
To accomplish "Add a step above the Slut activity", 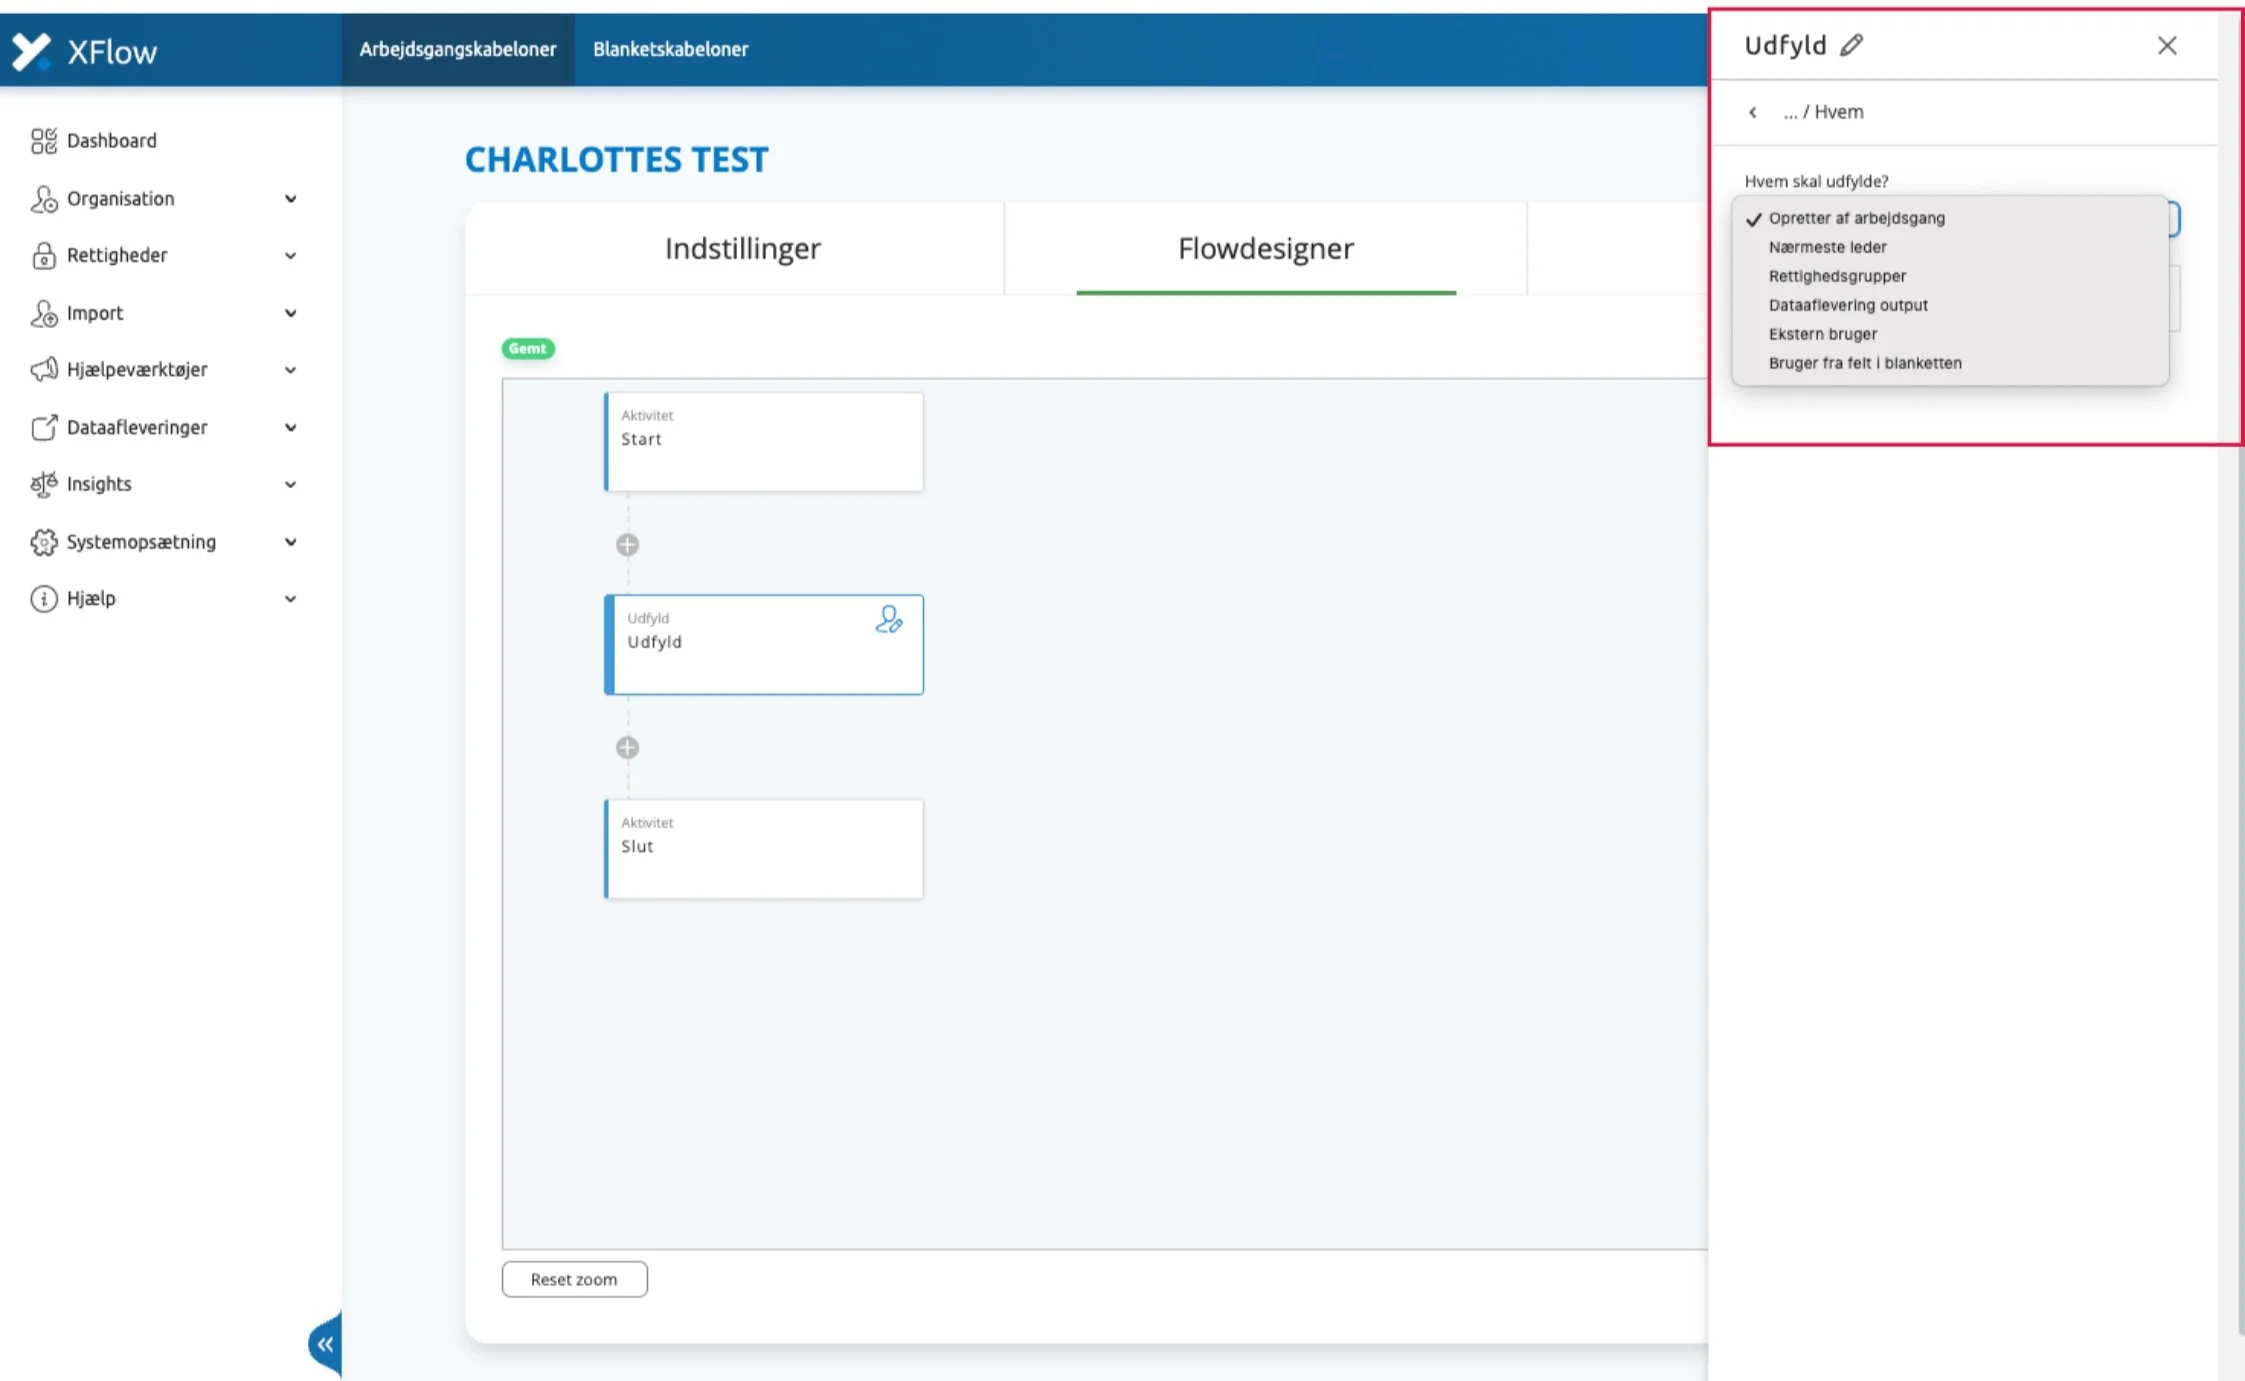I will [627, 748].
